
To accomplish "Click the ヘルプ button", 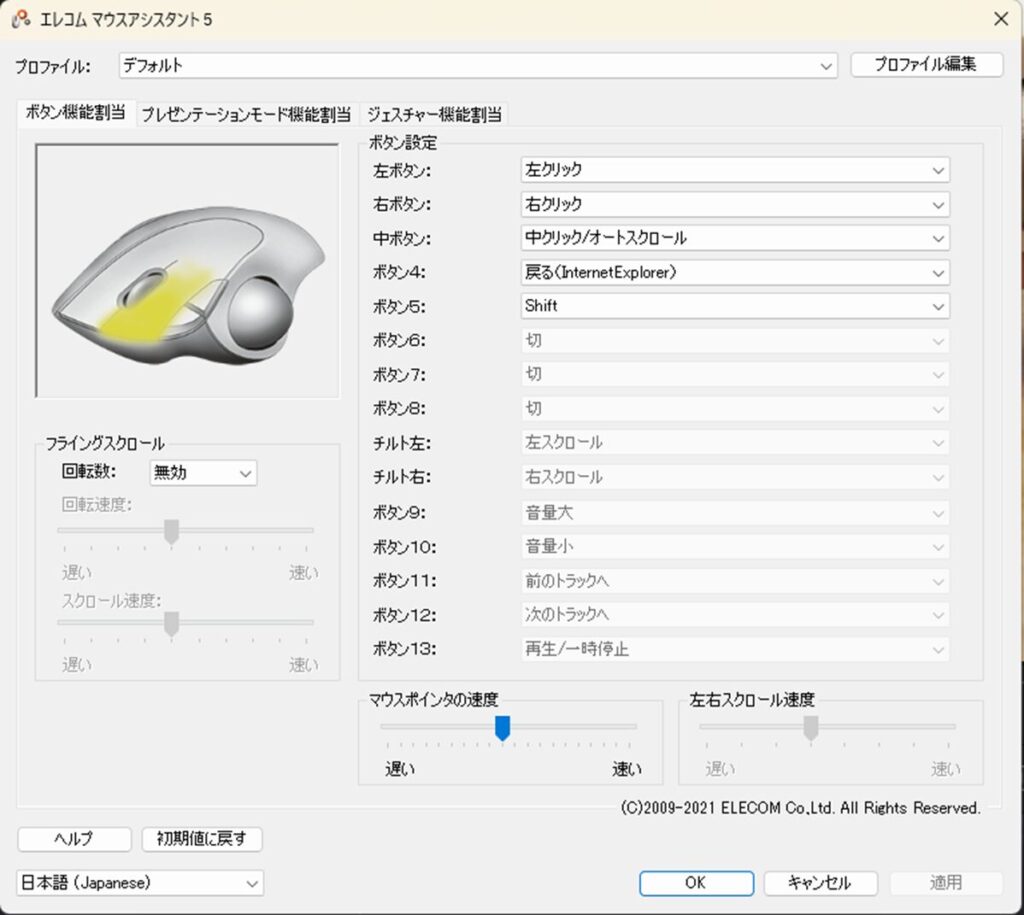I will click(x=74, y=839).
